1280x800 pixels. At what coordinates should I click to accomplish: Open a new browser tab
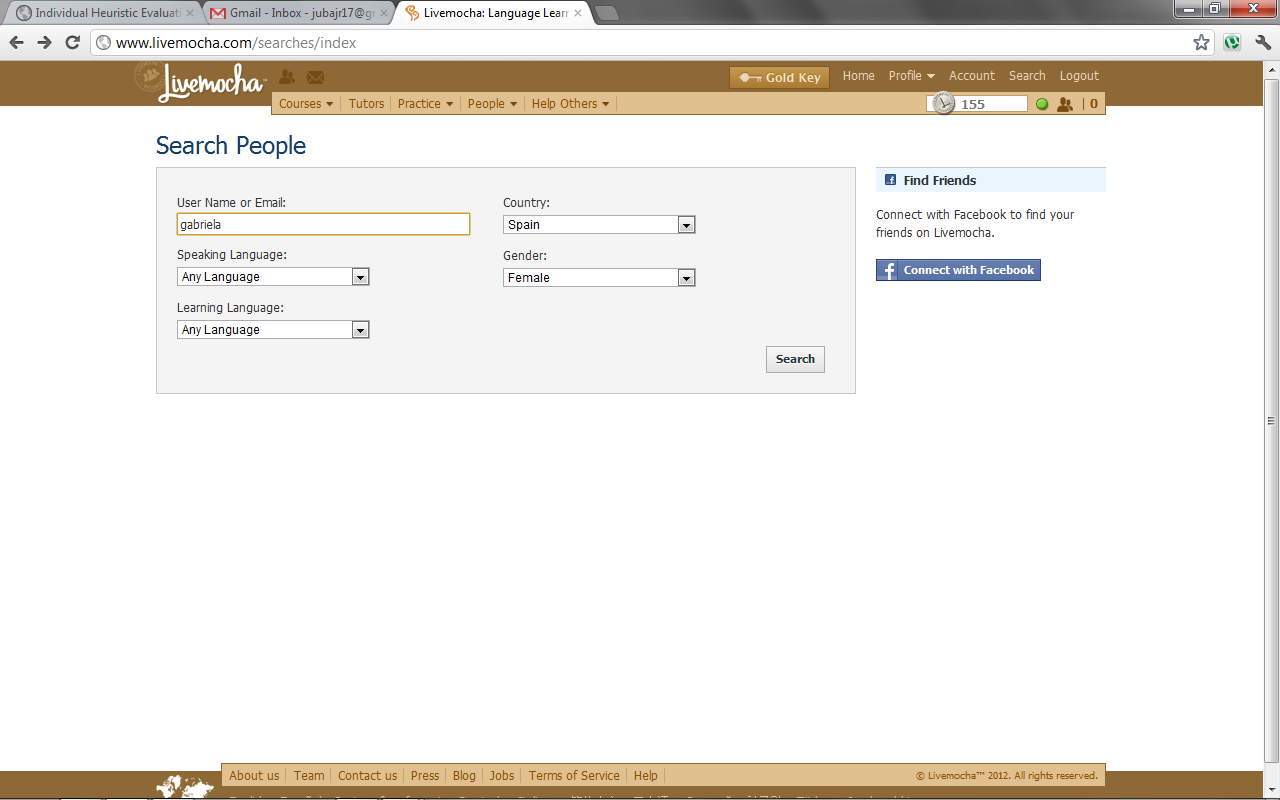(x=606, y=13)
